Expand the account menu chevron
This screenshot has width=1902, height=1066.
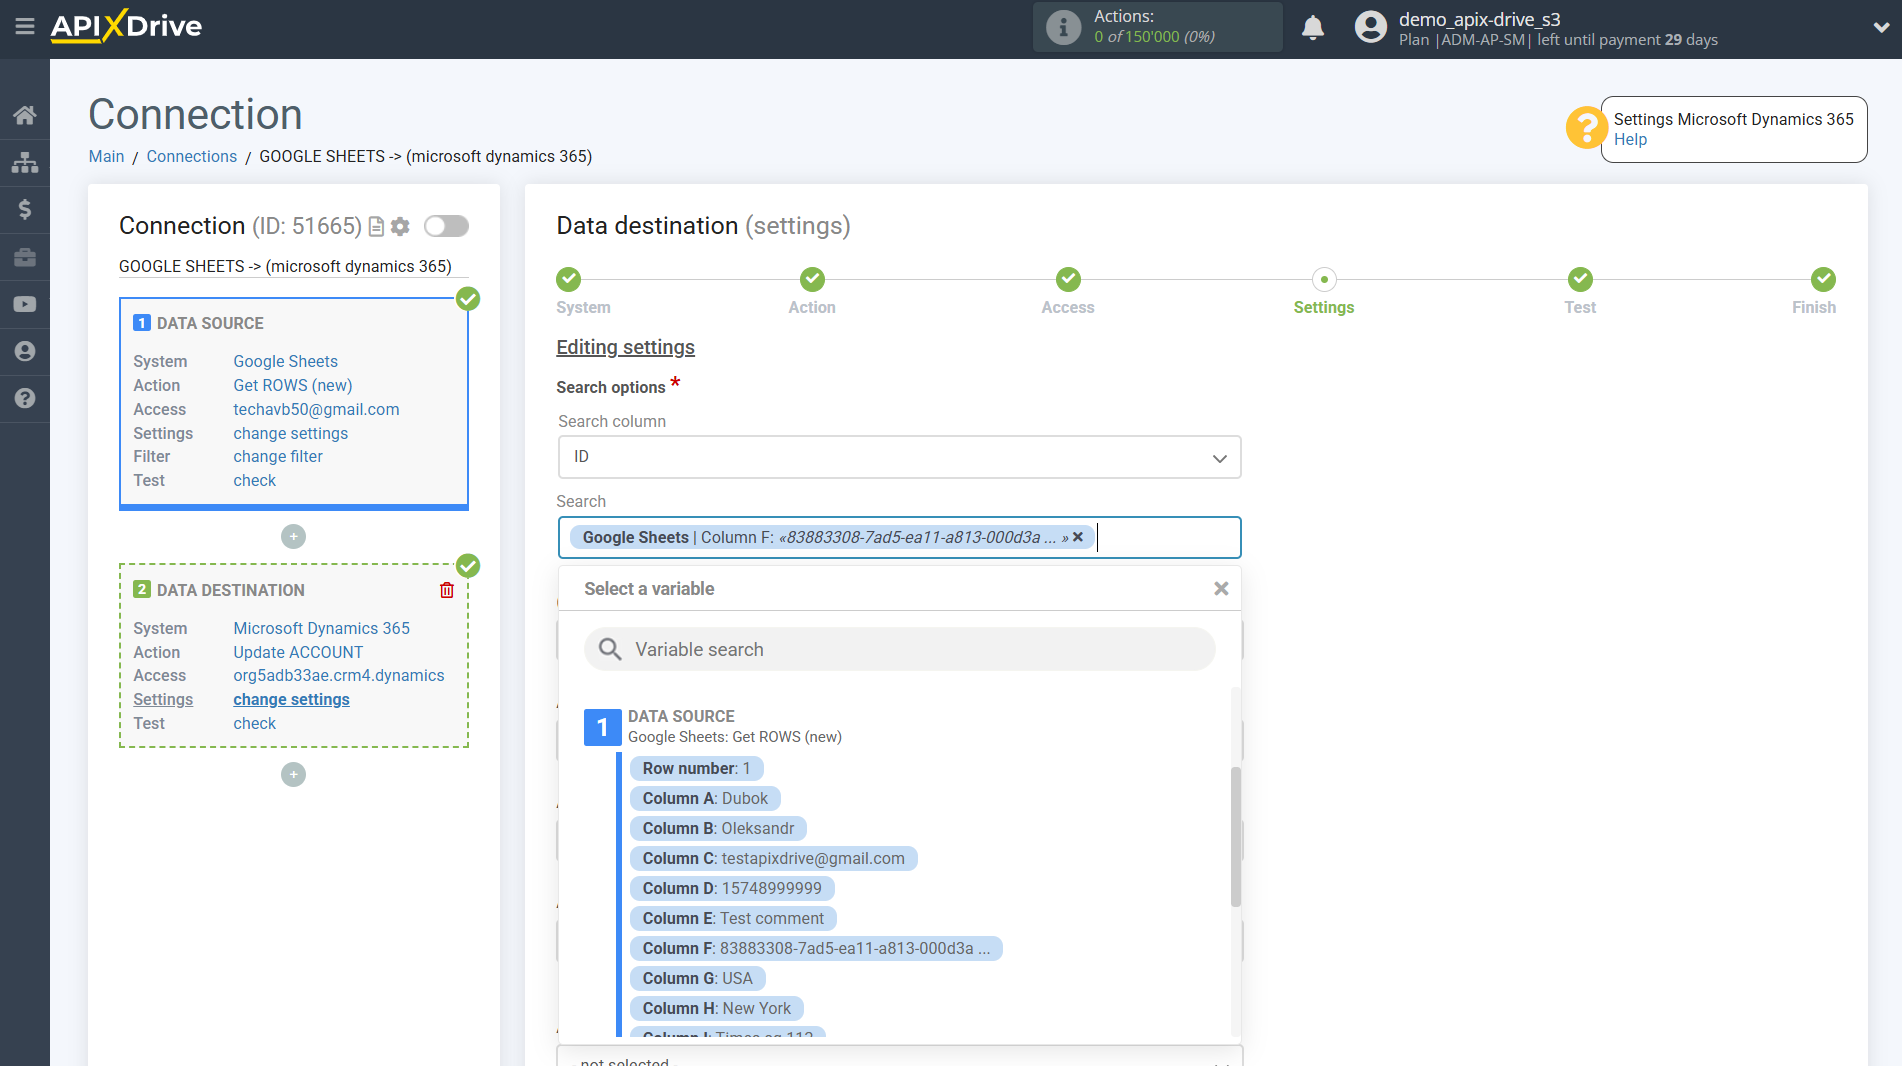[1881, 28]
